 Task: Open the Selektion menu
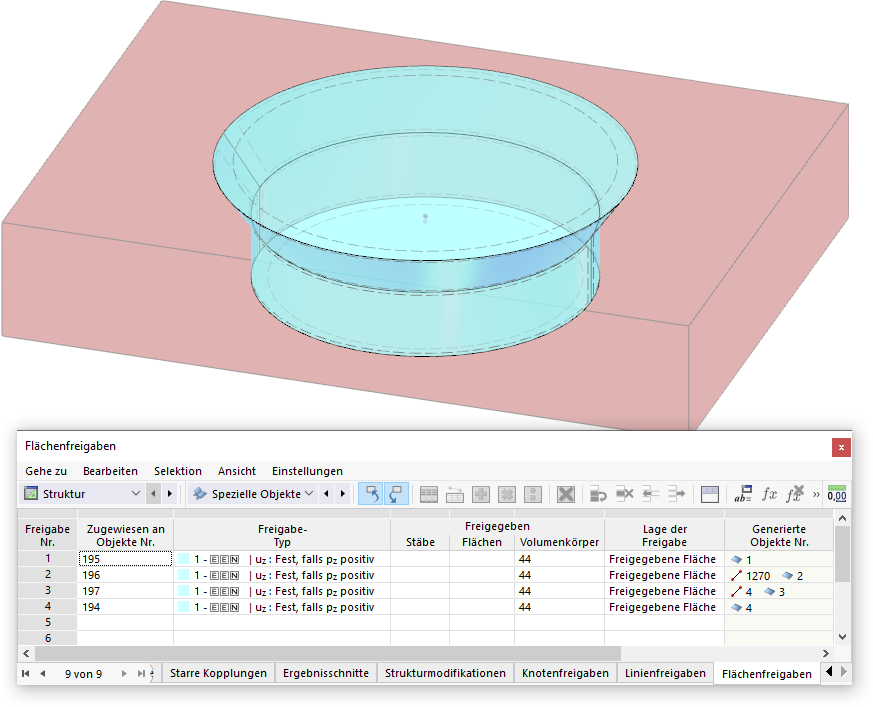178,471
